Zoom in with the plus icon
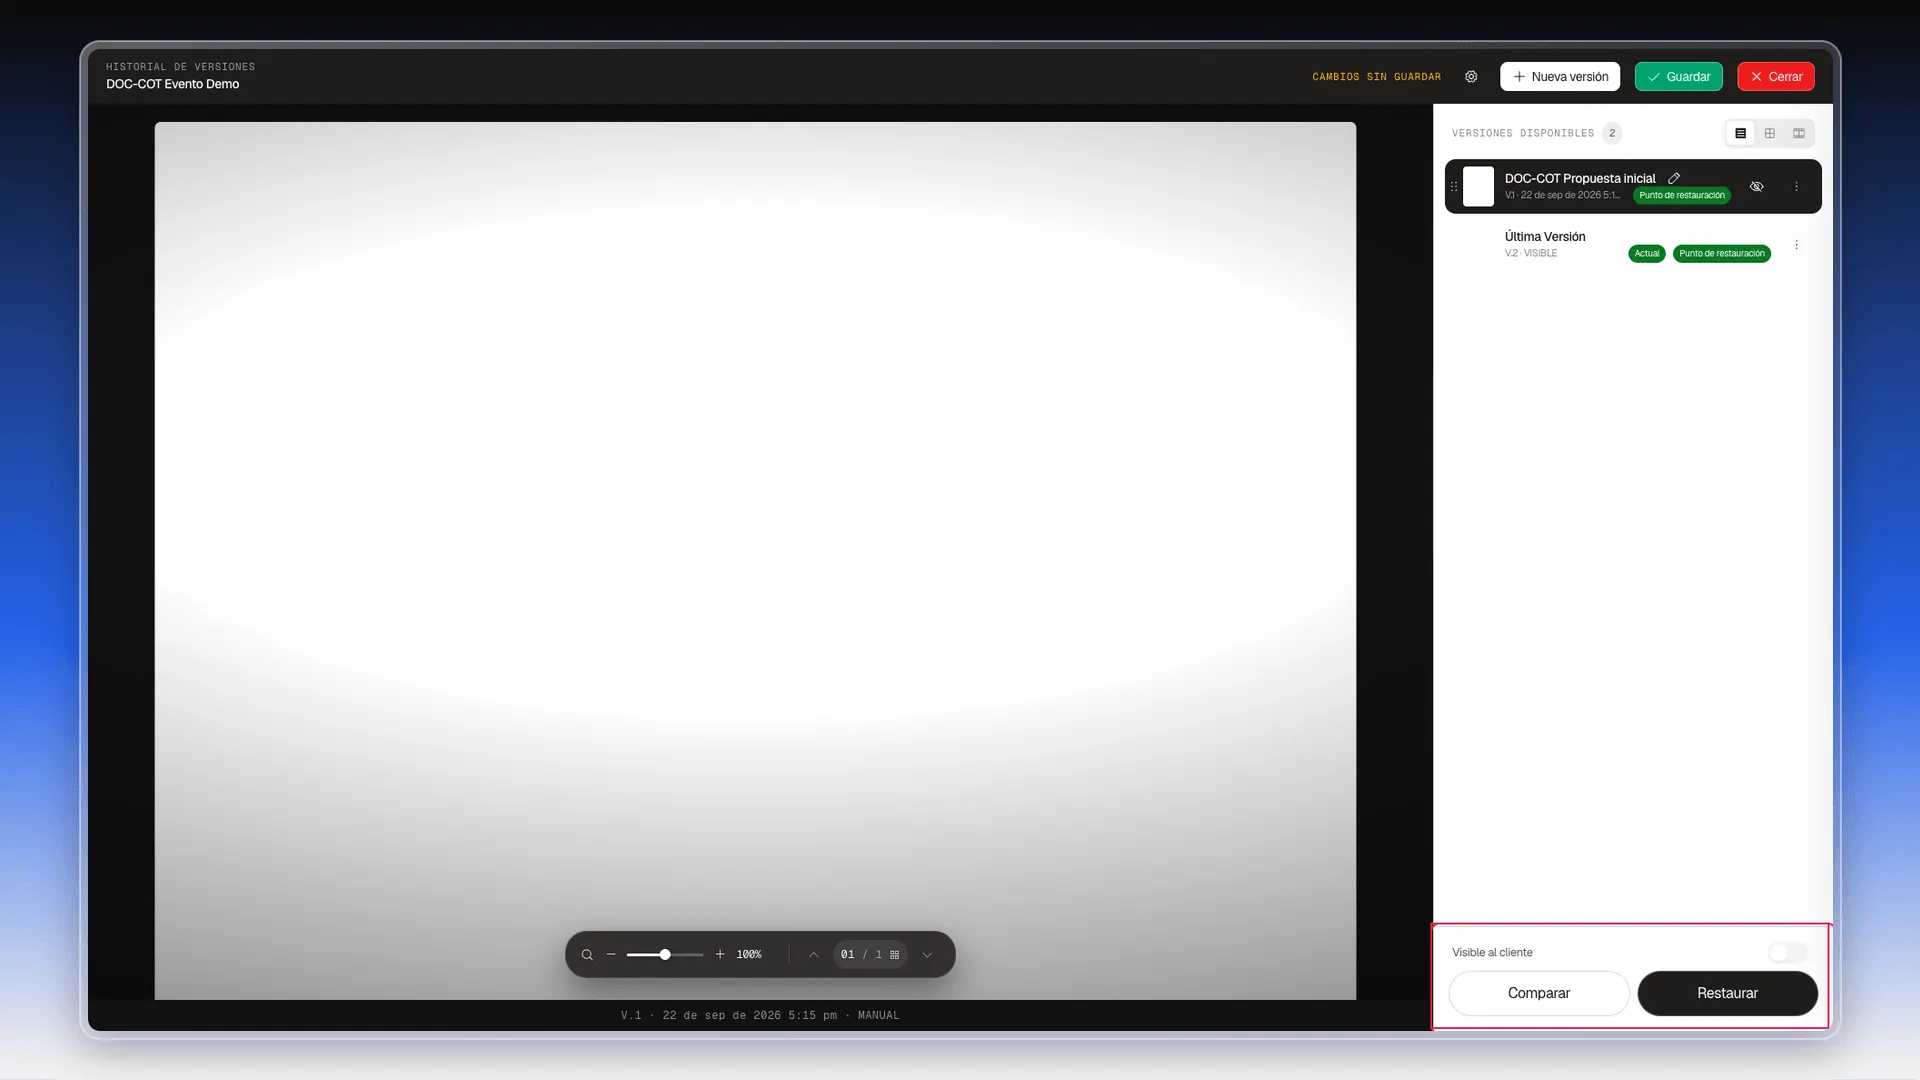The image size is (1920, 1080). tap(720, 955)
